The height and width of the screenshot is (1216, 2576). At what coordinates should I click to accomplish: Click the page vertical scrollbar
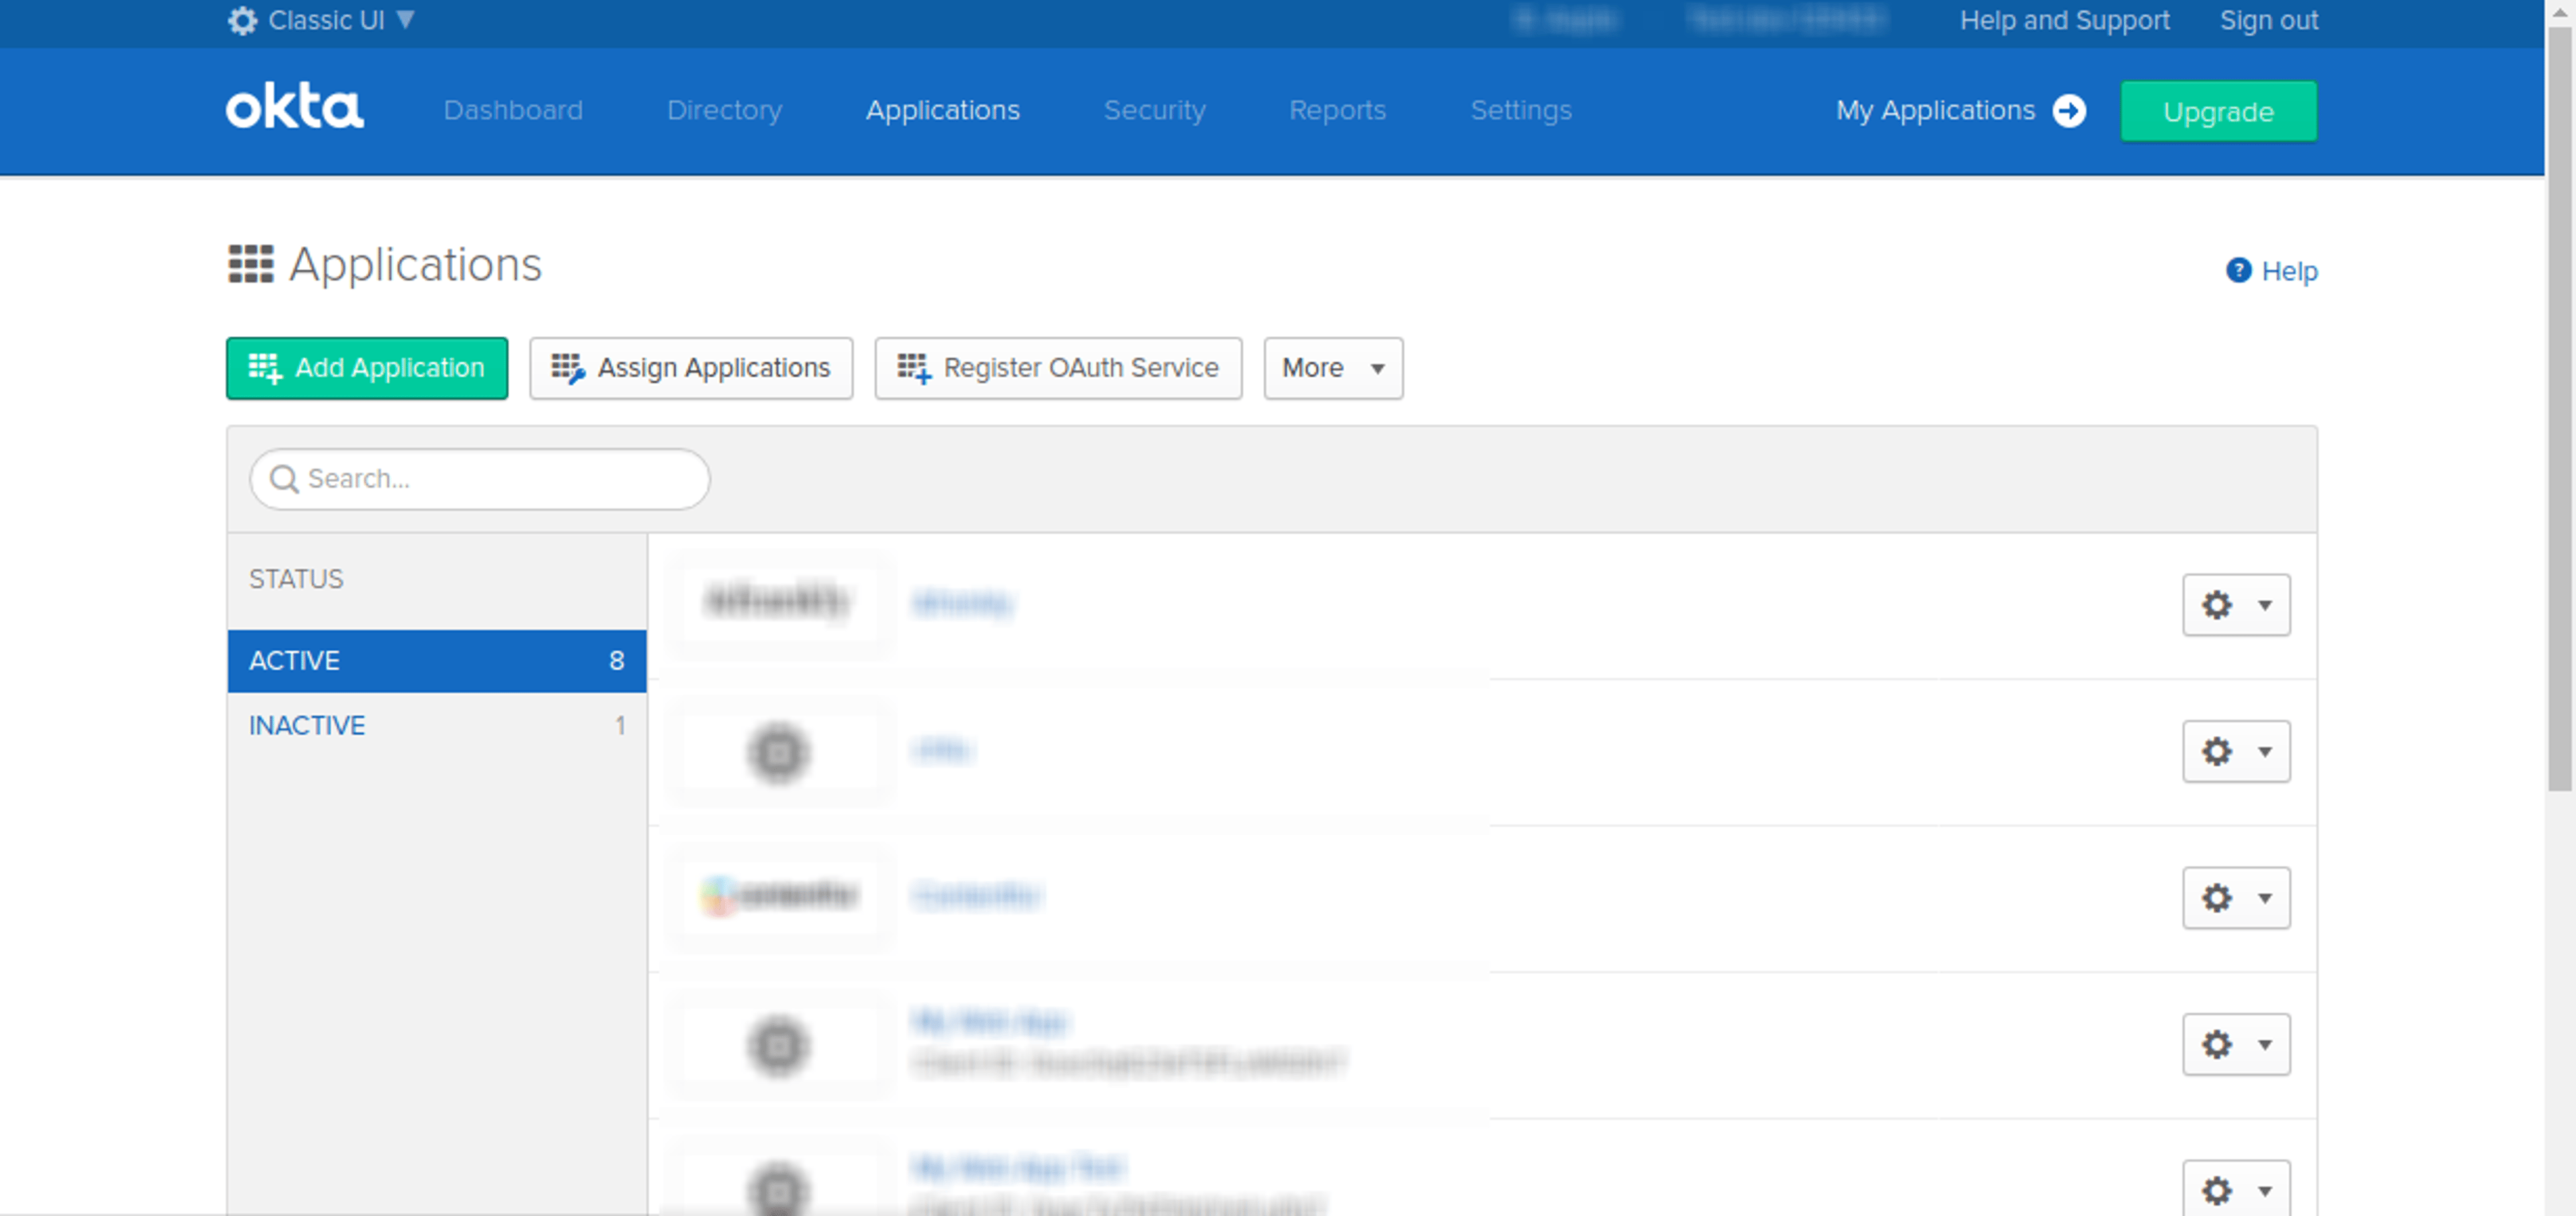[2560, 410]
